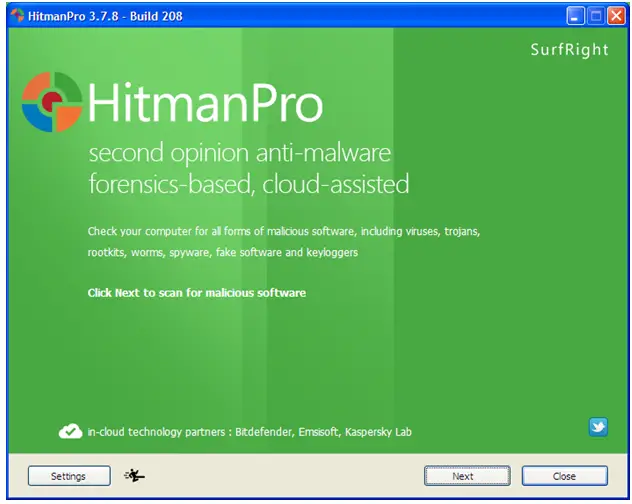The height and width of the screenshot is (504, 632).
Task: Click the large HitmanPro heading text
Action: pos(205,102)
